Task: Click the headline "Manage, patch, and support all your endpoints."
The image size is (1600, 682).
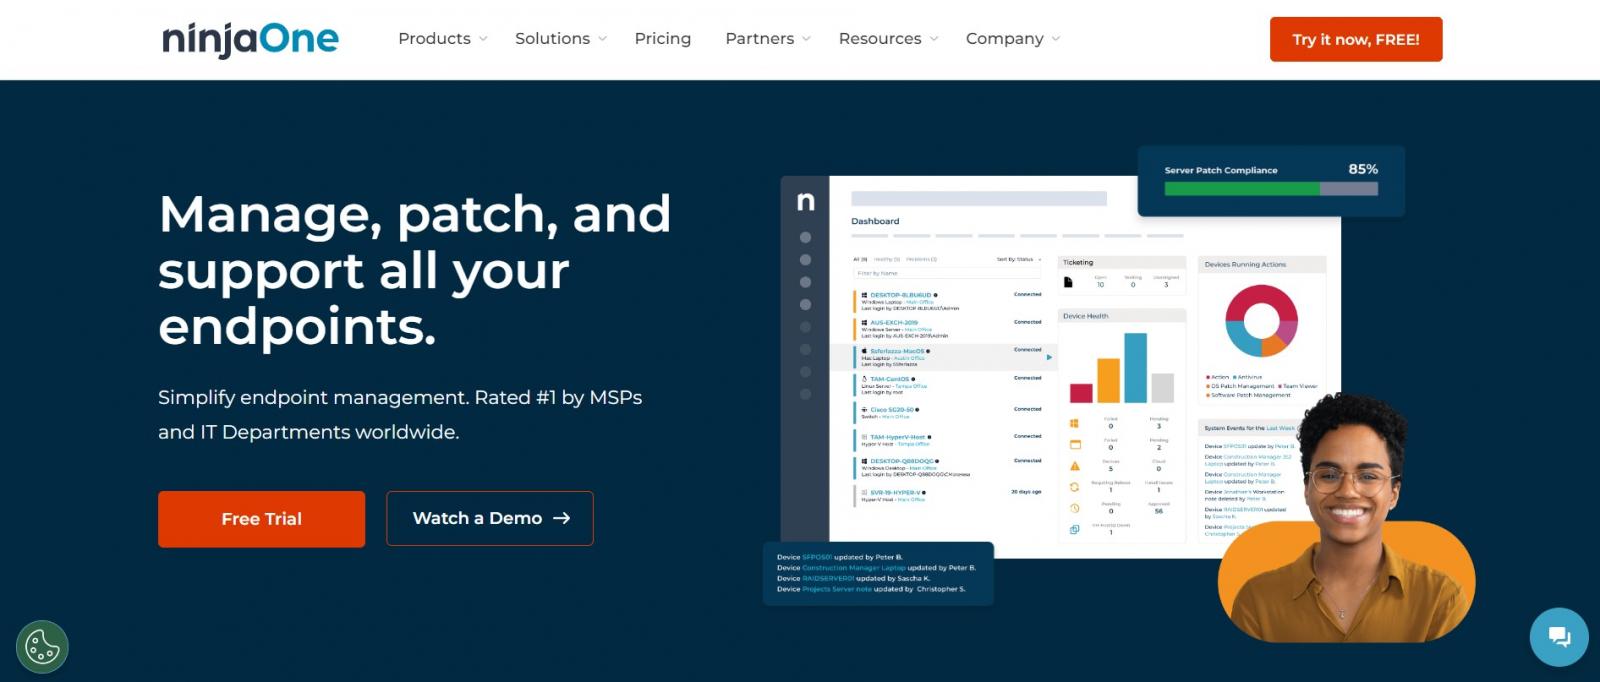Action: (414, 270)
